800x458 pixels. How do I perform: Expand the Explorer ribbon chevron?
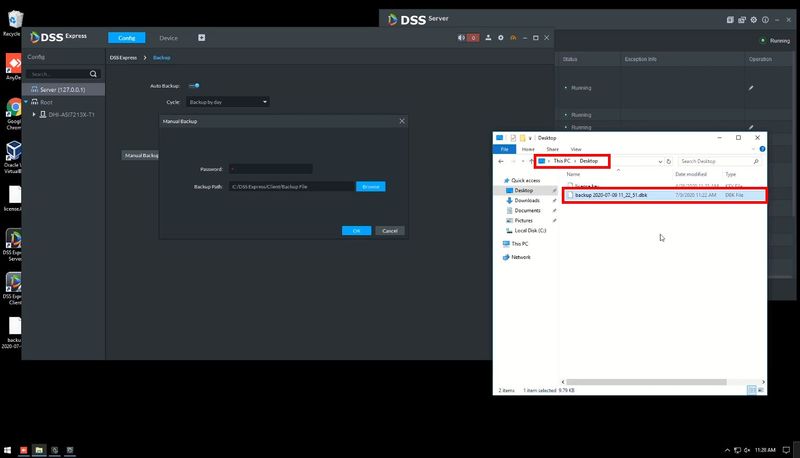tap(754, 149)
